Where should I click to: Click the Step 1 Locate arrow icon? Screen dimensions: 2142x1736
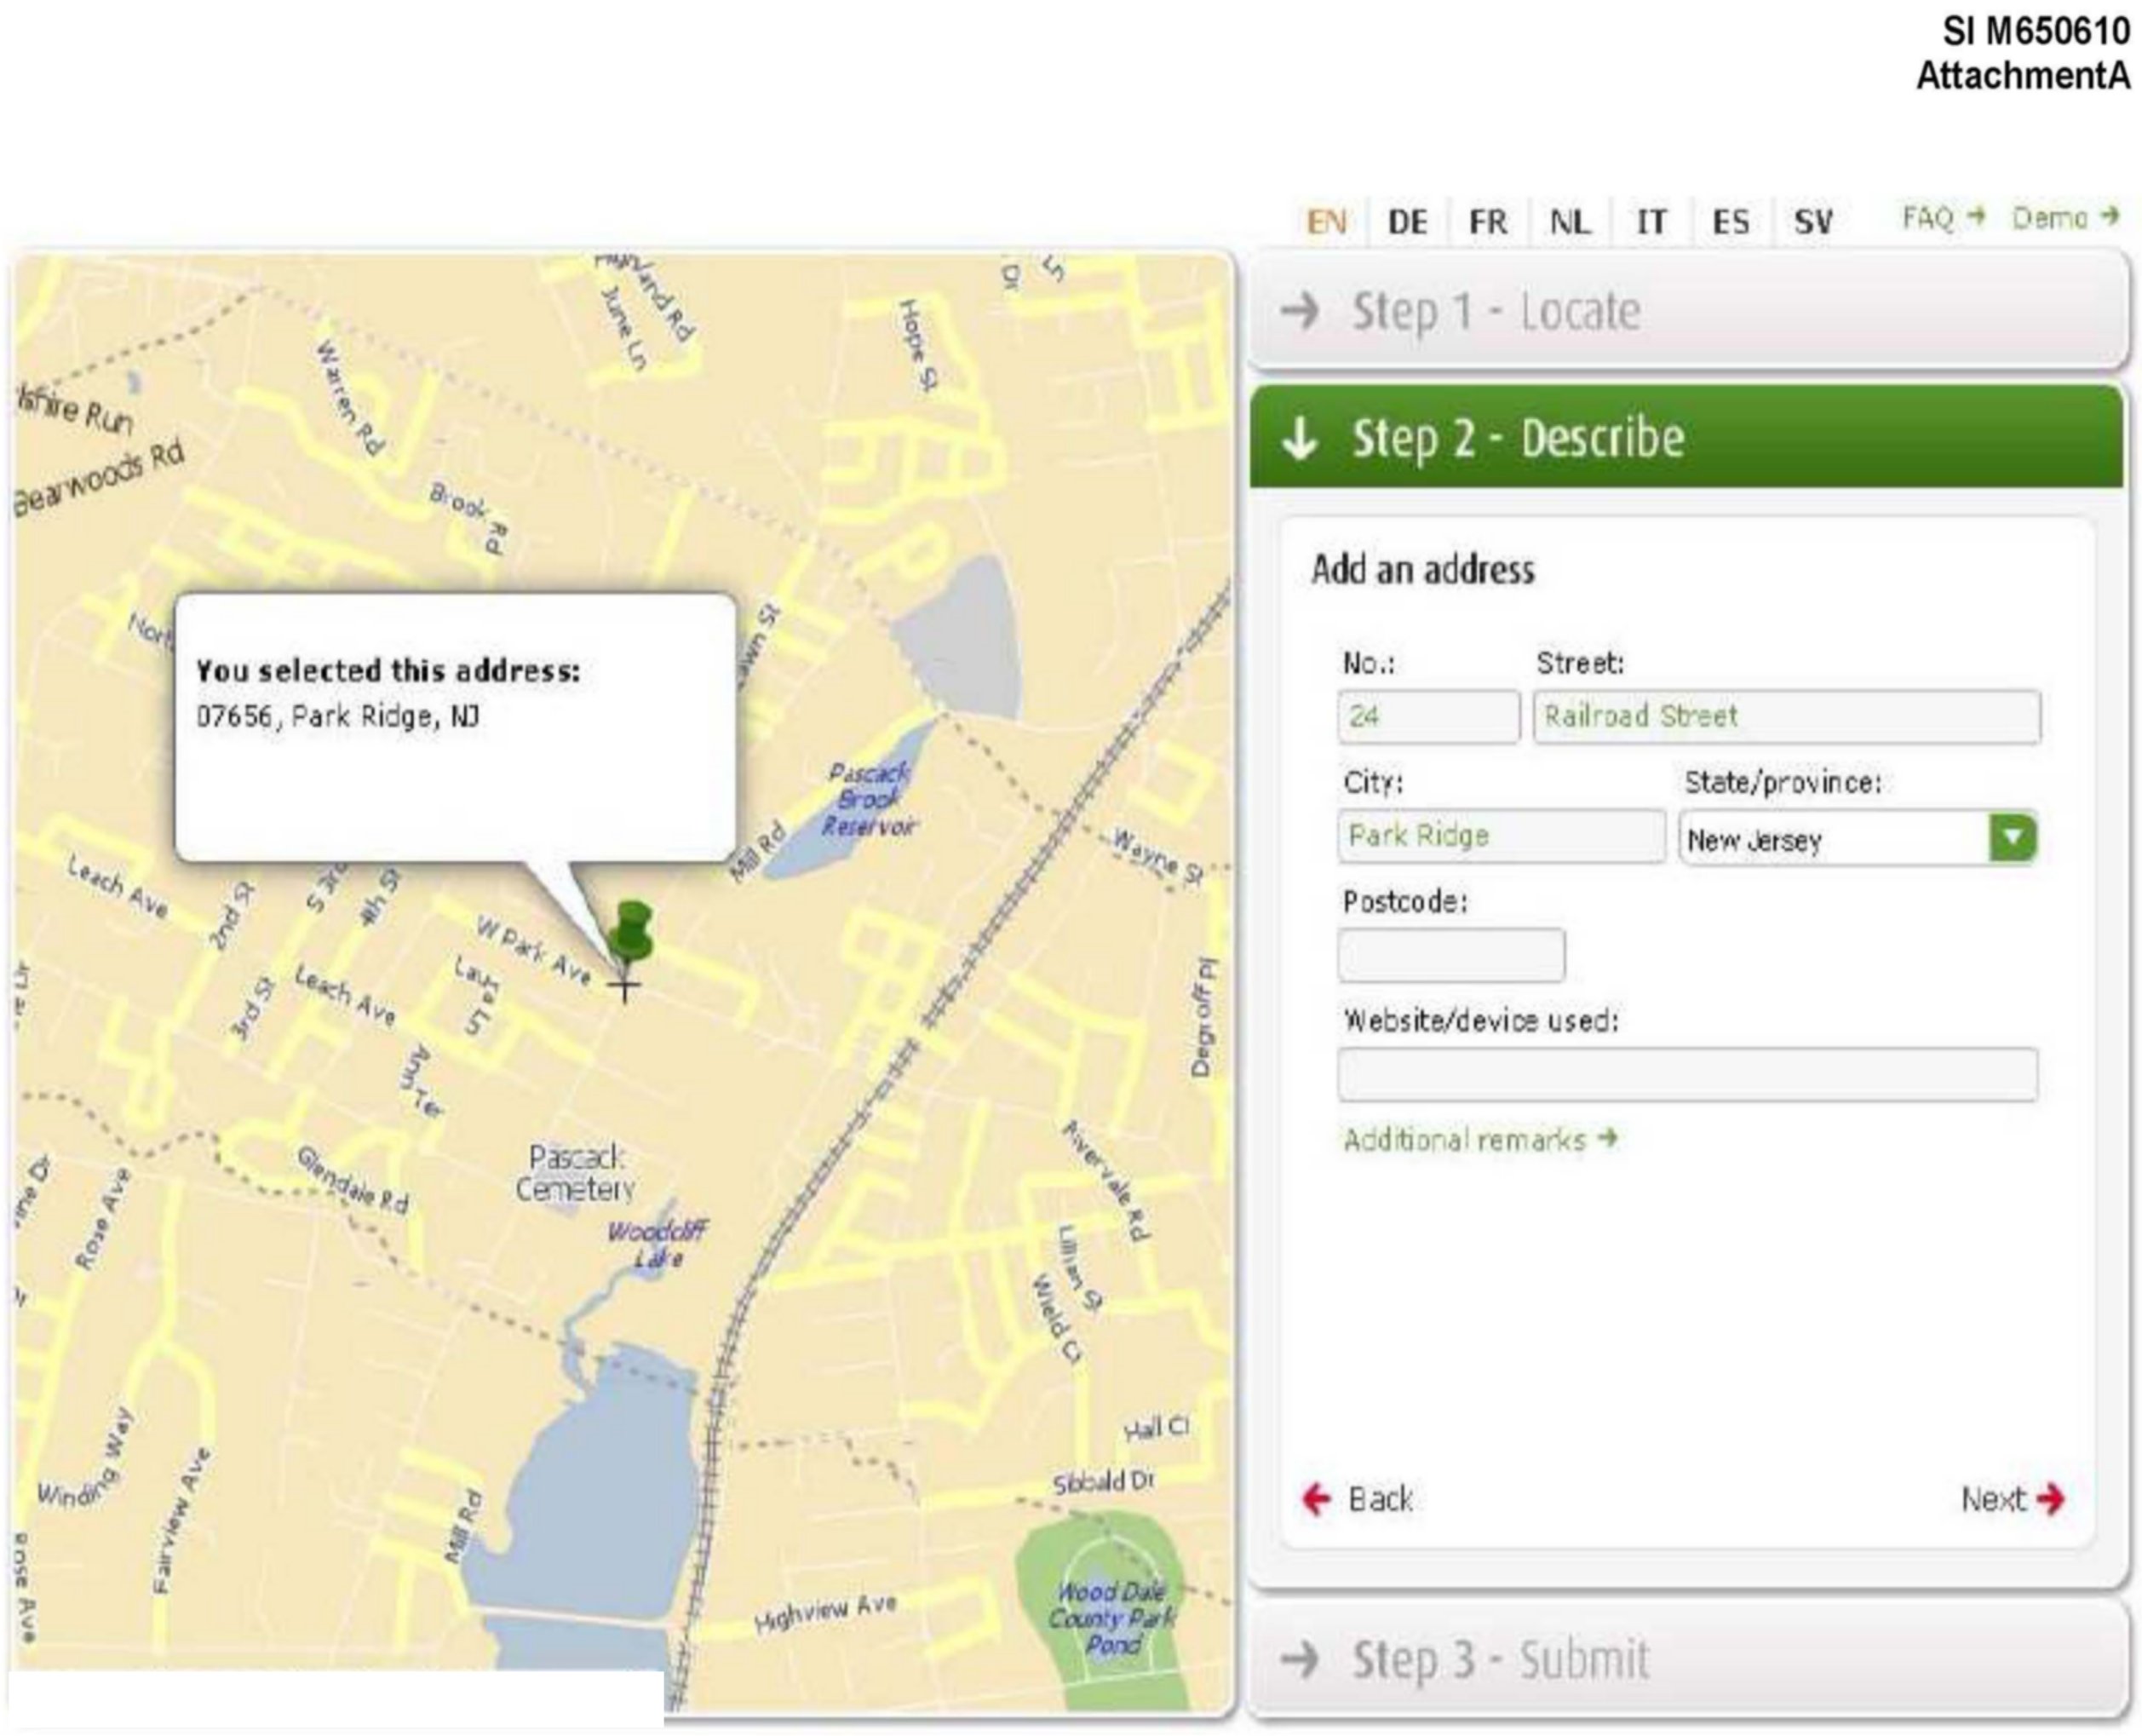[x=1300, y=311]
